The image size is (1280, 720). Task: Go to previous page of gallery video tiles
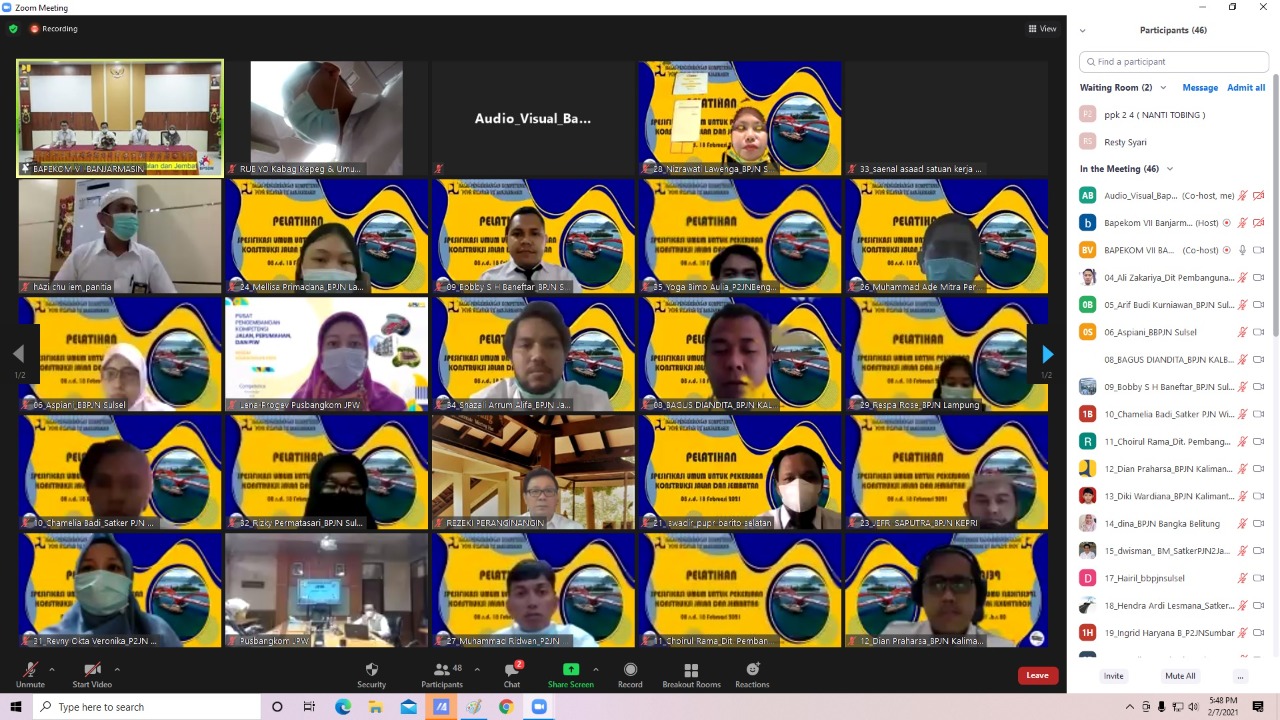[x=18, y=354]
